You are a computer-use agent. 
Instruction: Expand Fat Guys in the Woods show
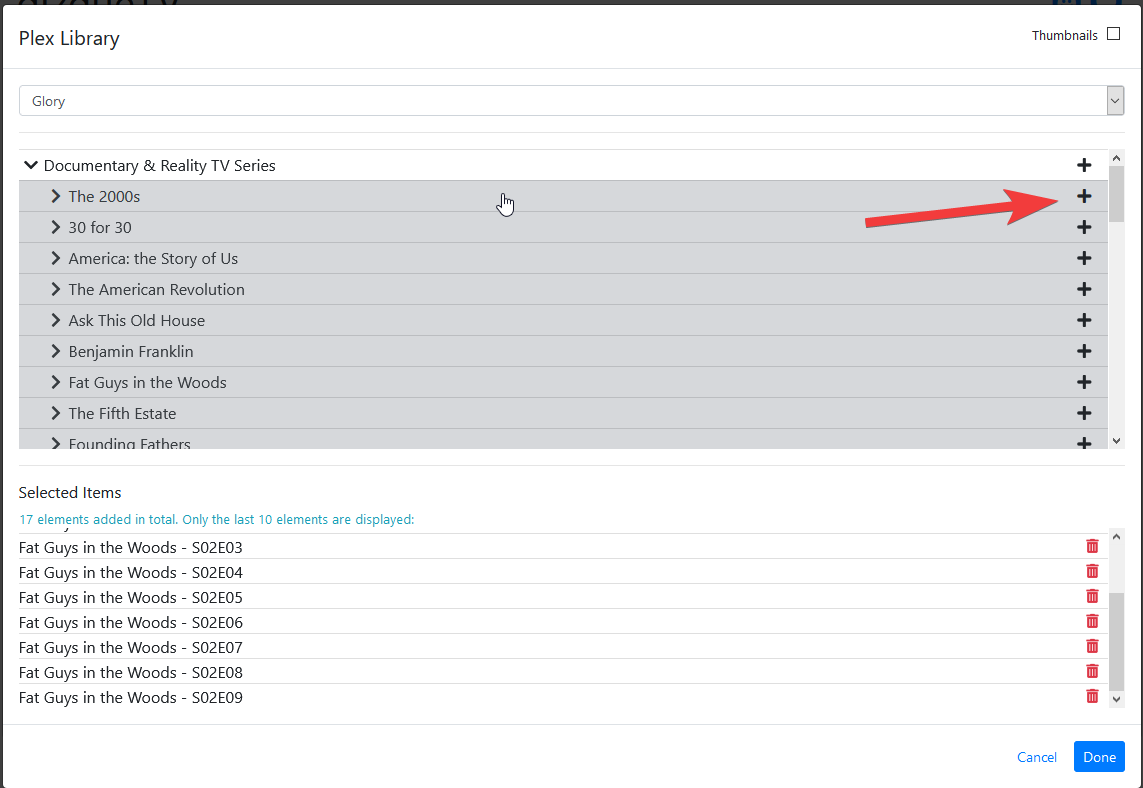point(55,382)
